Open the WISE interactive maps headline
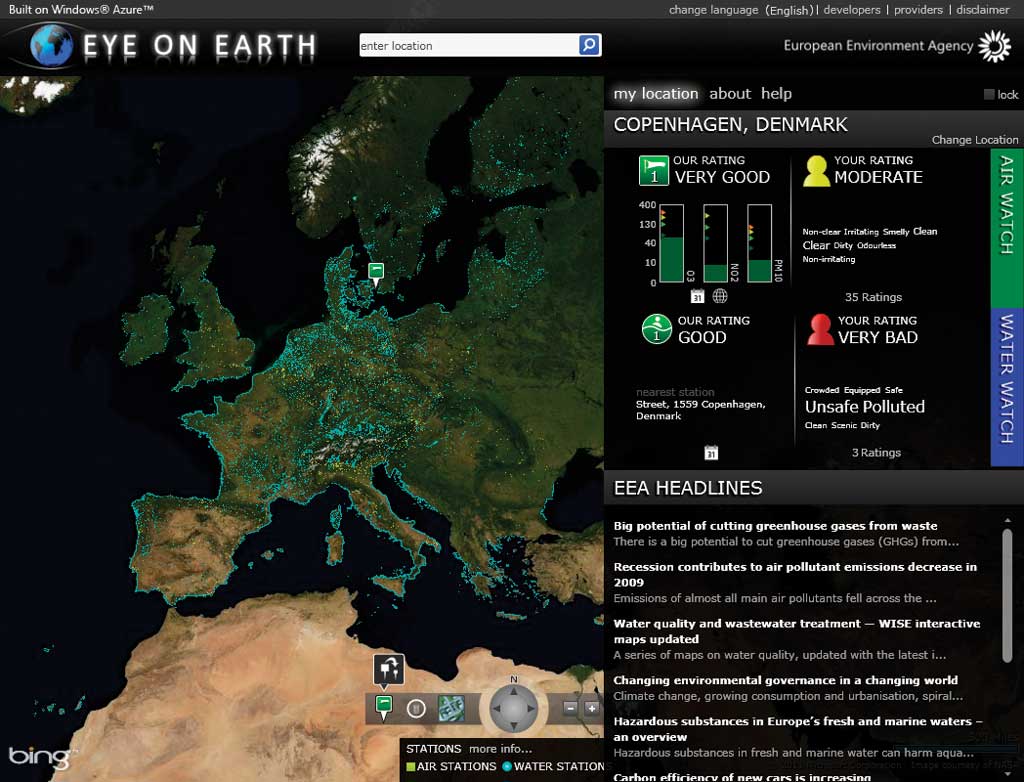Viewport: 1024px width, 782px height. point(797,631)
